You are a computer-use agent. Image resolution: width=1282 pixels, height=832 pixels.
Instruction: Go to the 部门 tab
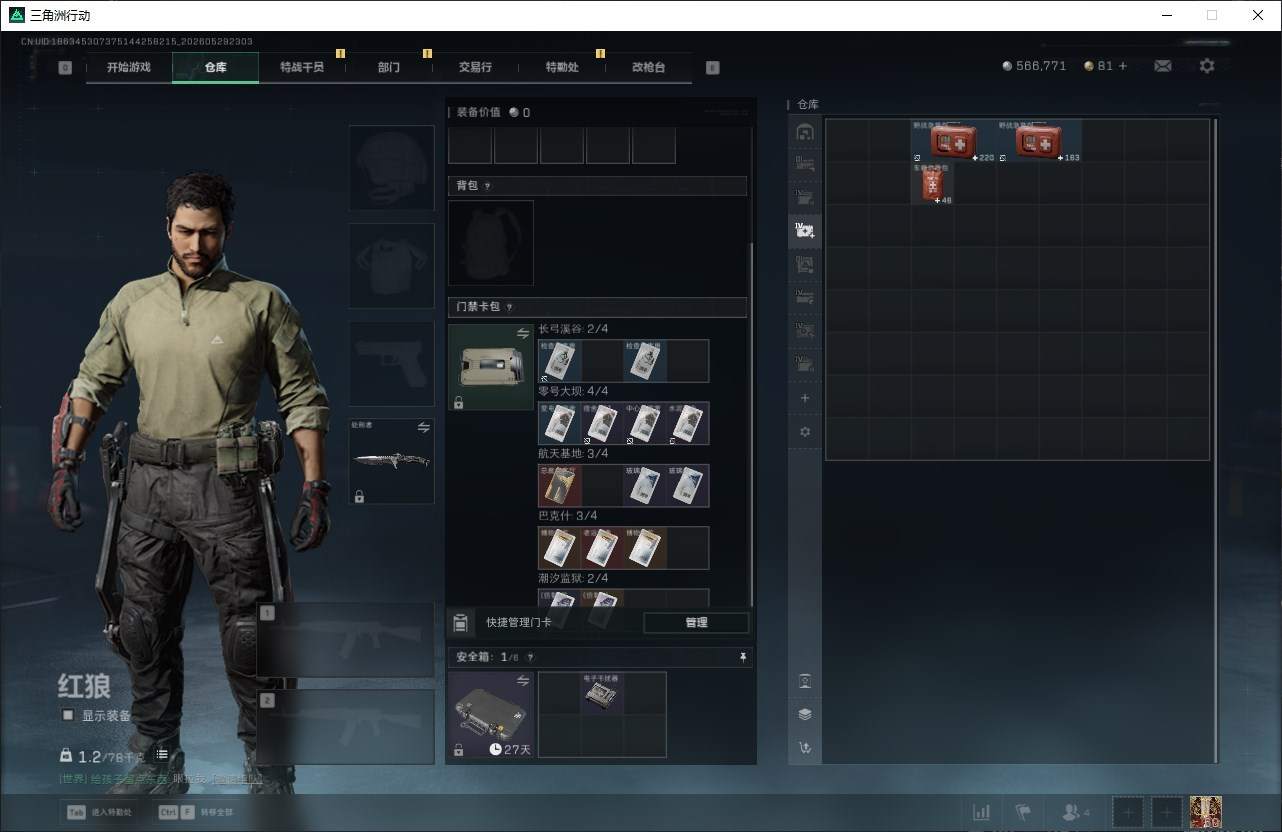[389, 67]
